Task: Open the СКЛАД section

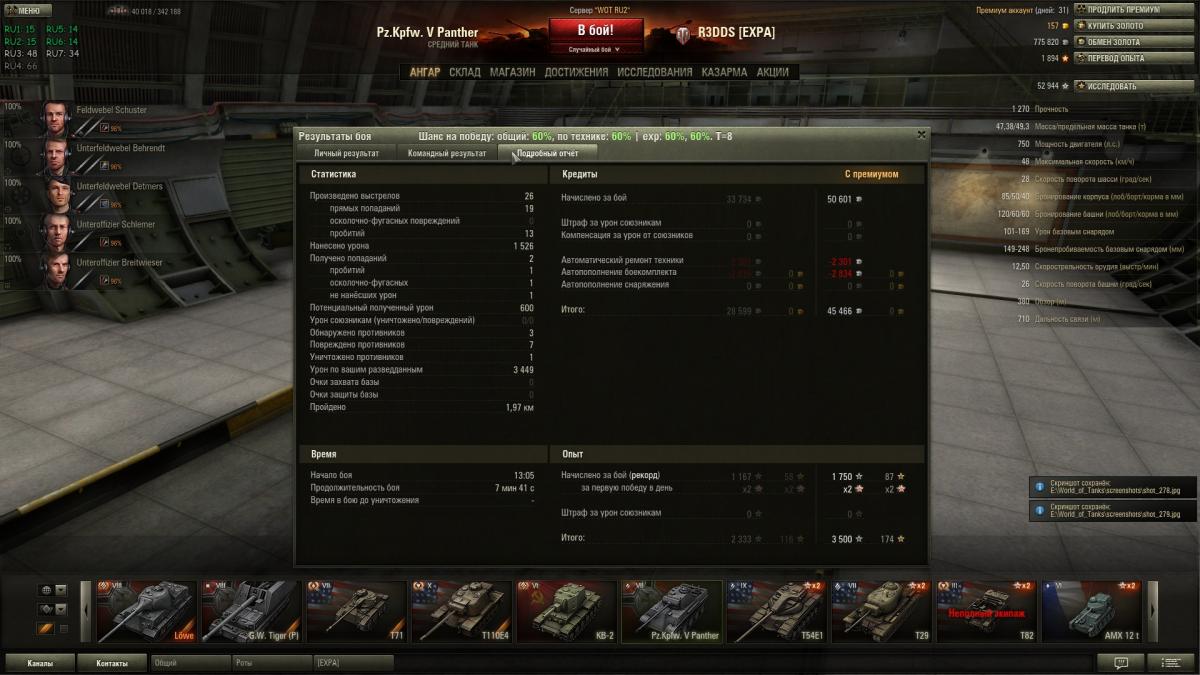Action: click(464, 72)
